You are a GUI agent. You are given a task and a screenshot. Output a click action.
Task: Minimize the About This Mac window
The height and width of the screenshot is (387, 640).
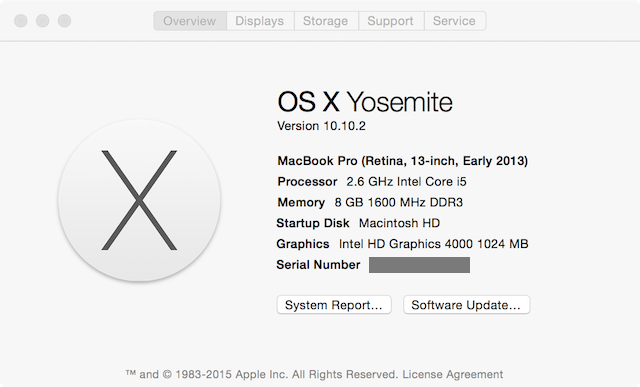coord(42,21)
